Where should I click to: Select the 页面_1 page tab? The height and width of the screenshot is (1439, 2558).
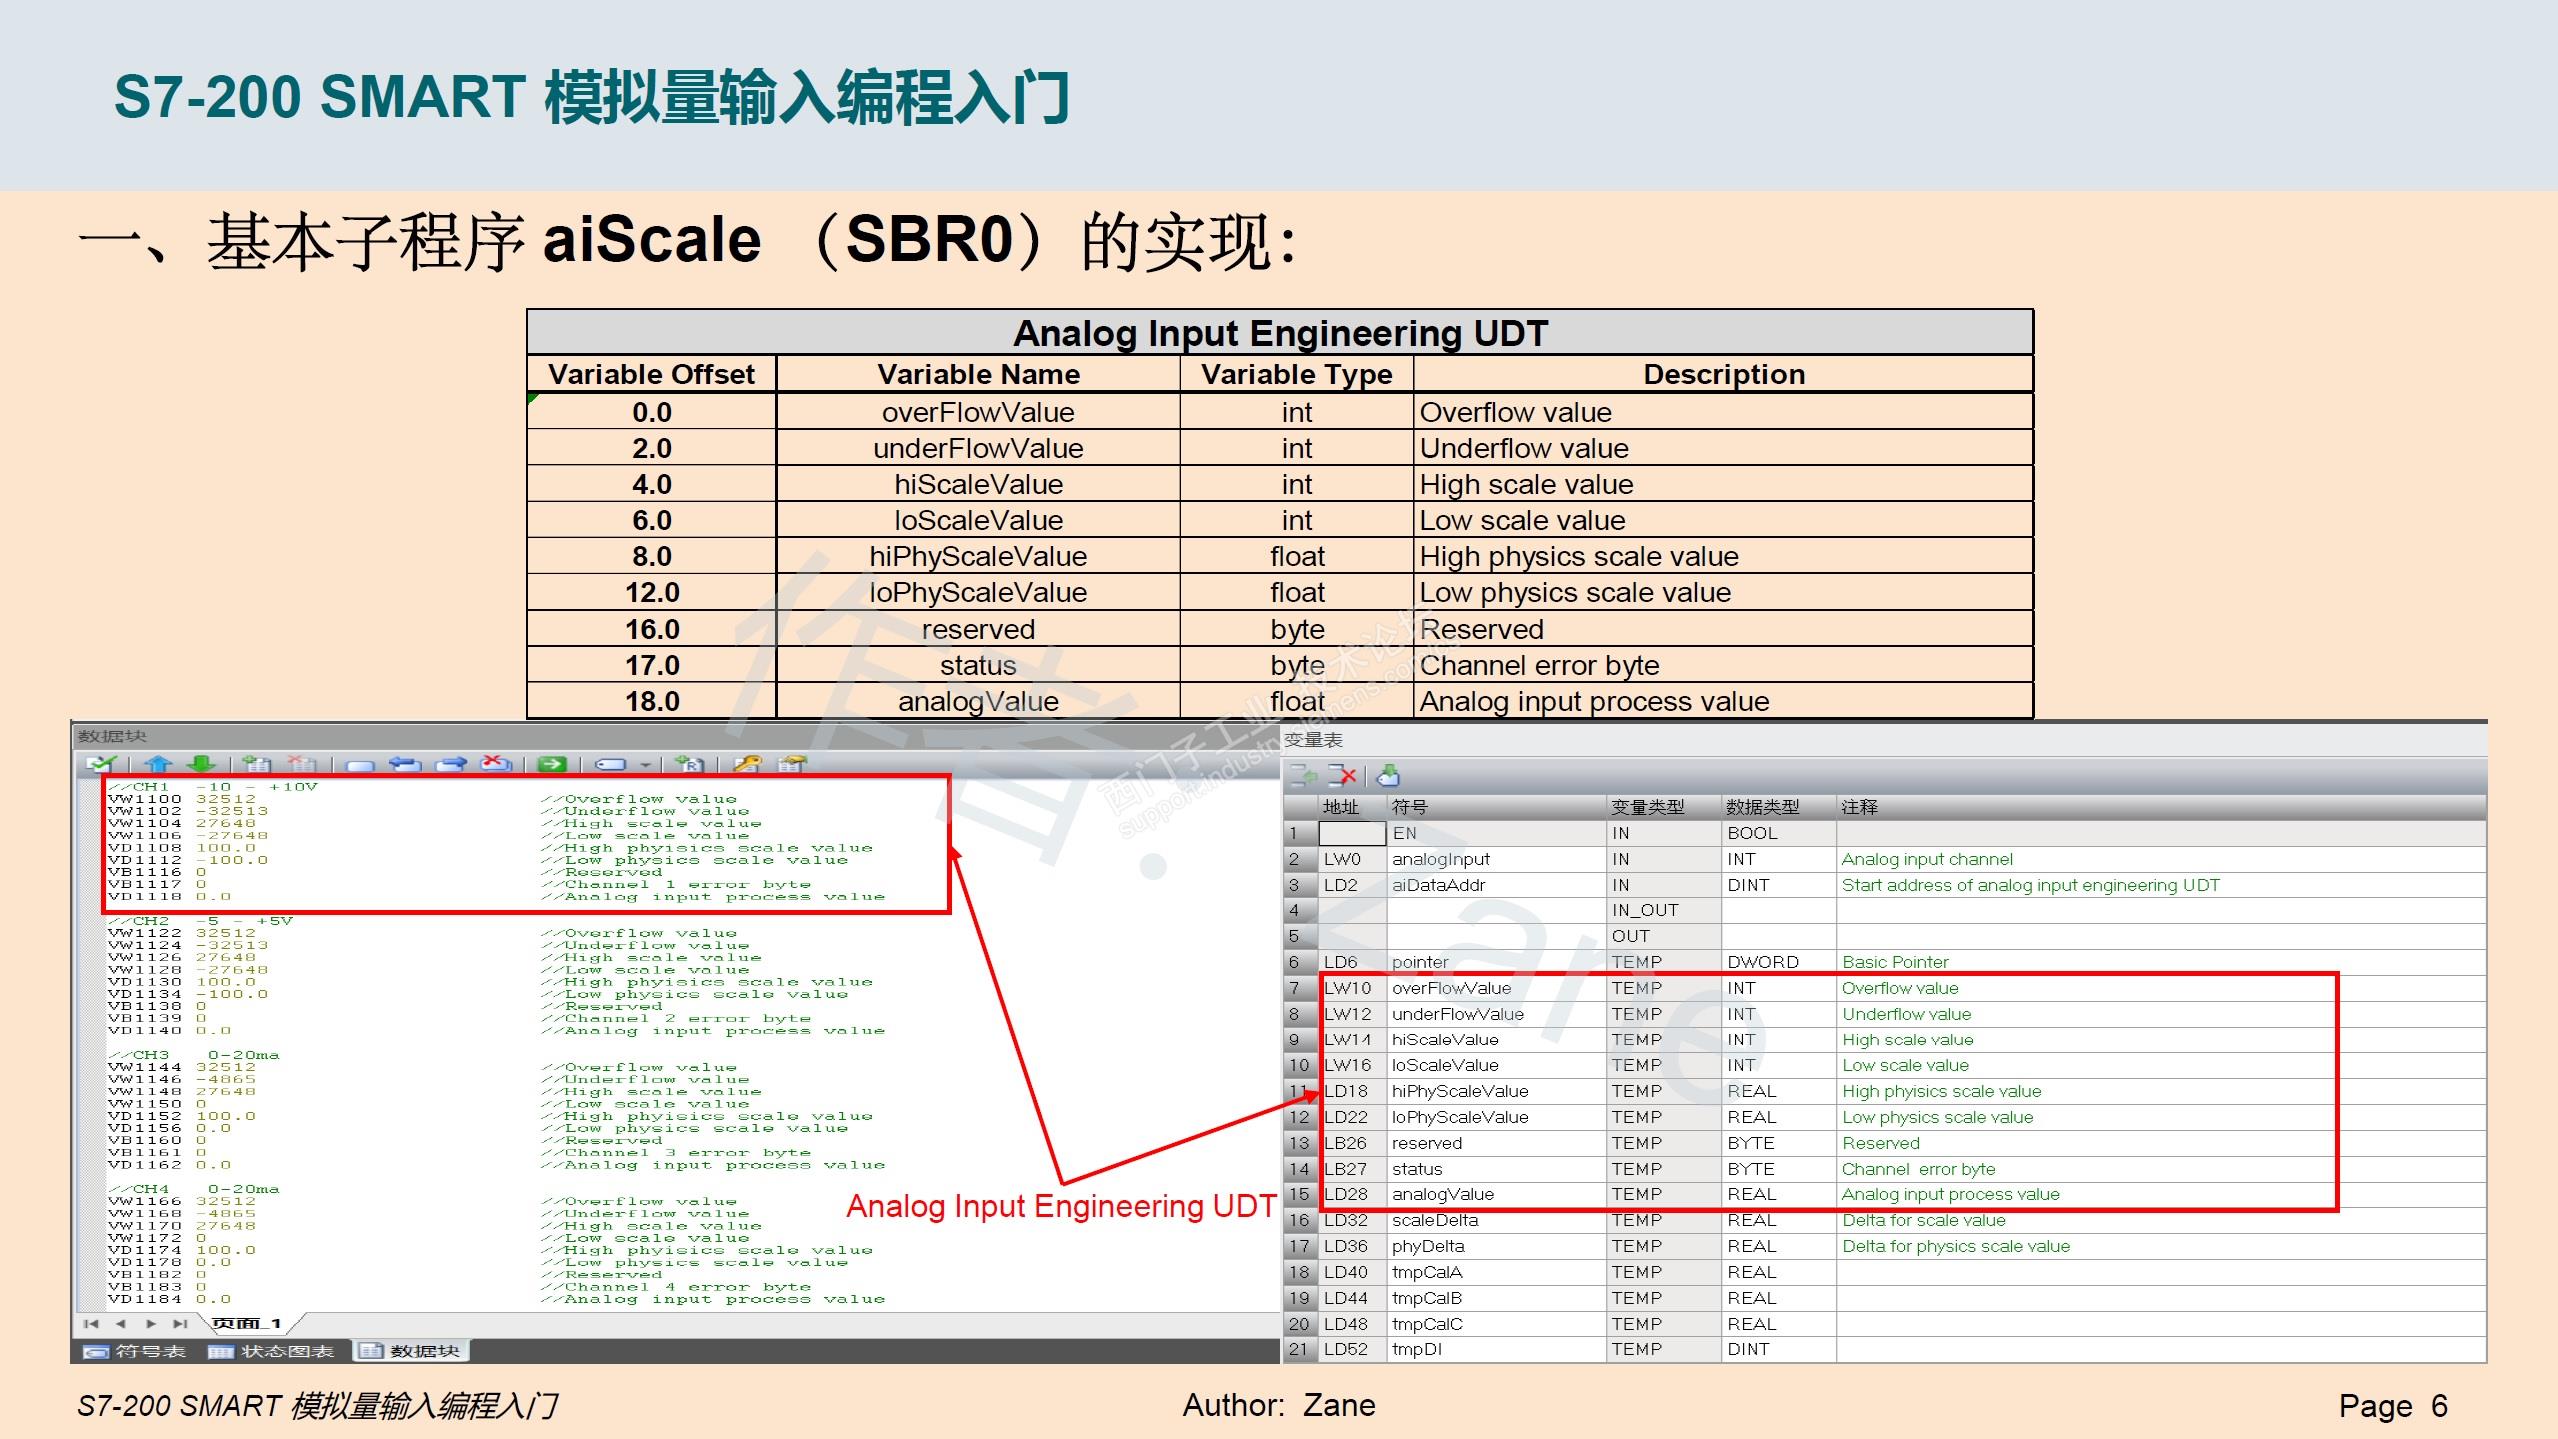pyautogui.click(x=246, y=1324)
